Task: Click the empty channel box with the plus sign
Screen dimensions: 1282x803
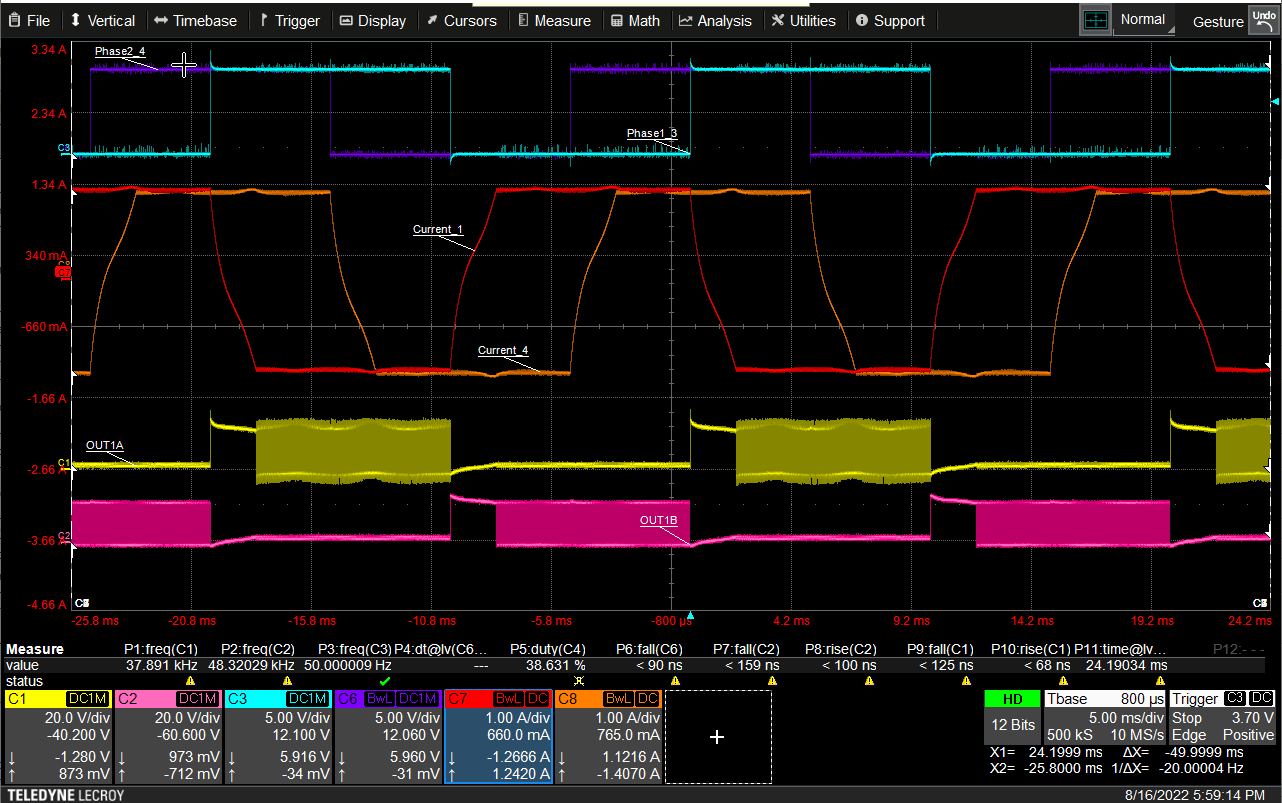Action: pos(716,737)
